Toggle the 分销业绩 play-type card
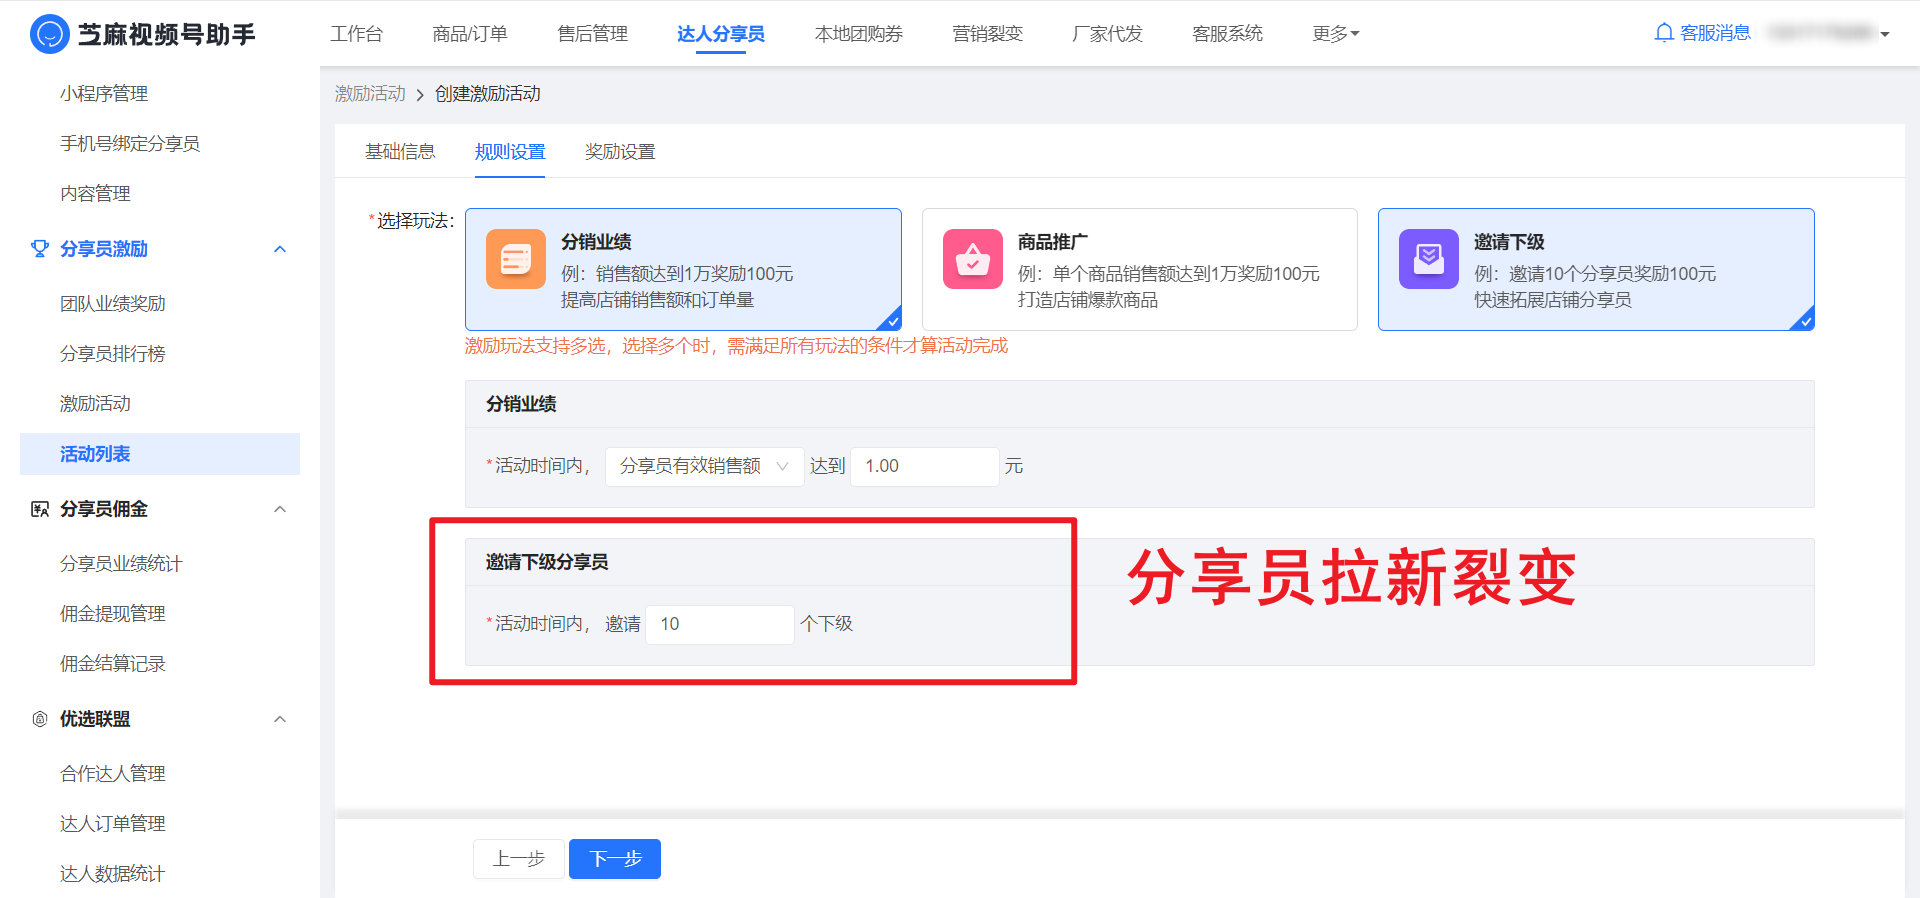 (x=683, y=269)
